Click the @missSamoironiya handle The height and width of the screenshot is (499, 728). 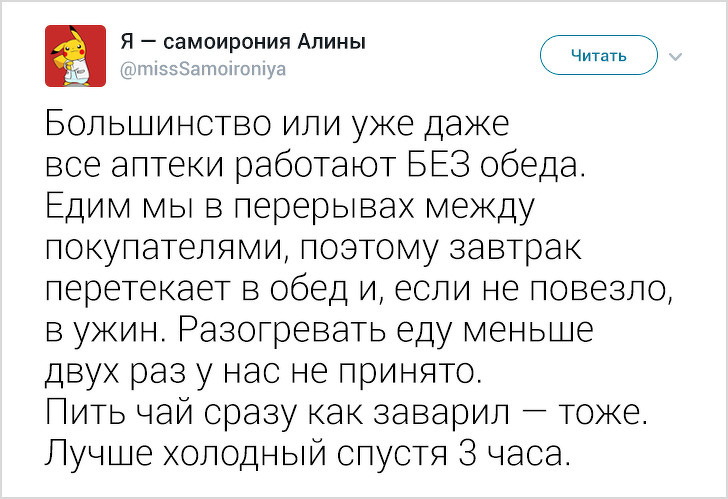pyautogui.click(x=202, y=68)
